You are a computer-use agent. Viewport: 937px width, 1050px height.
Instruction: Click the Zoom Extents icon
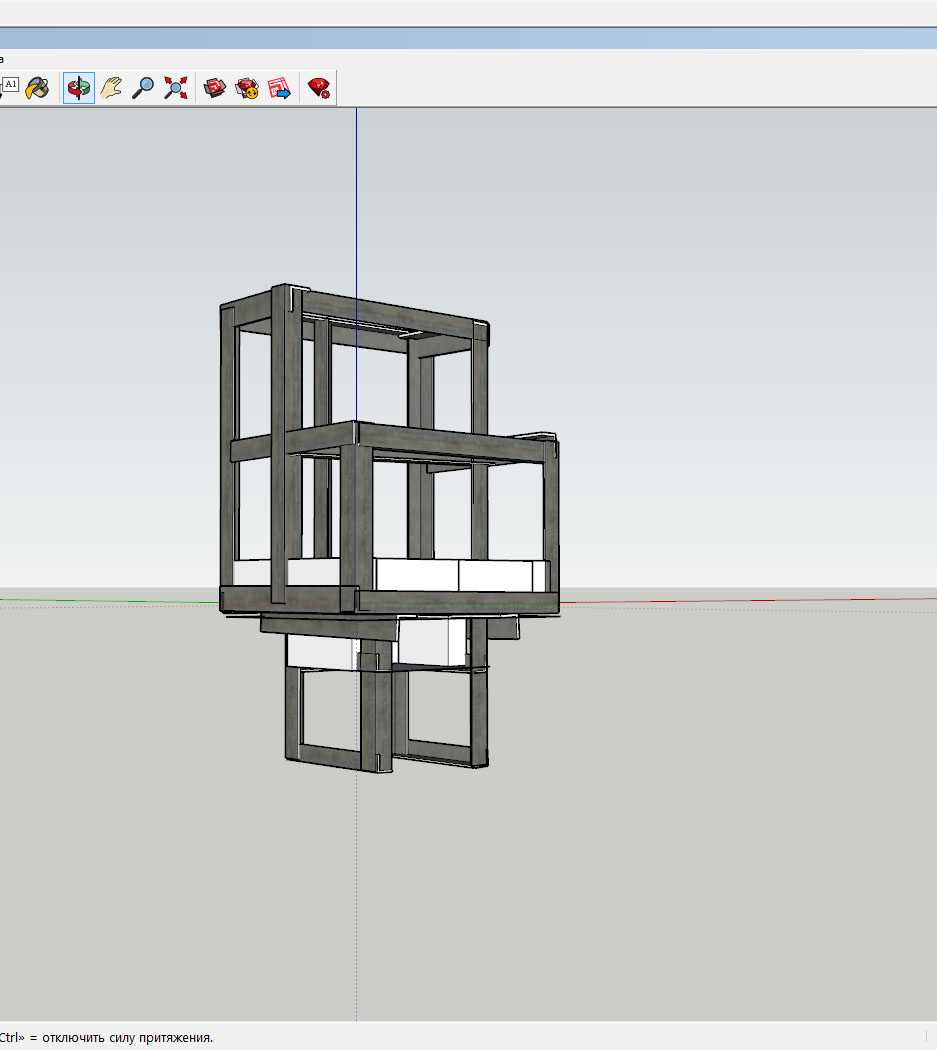(176, 88)
